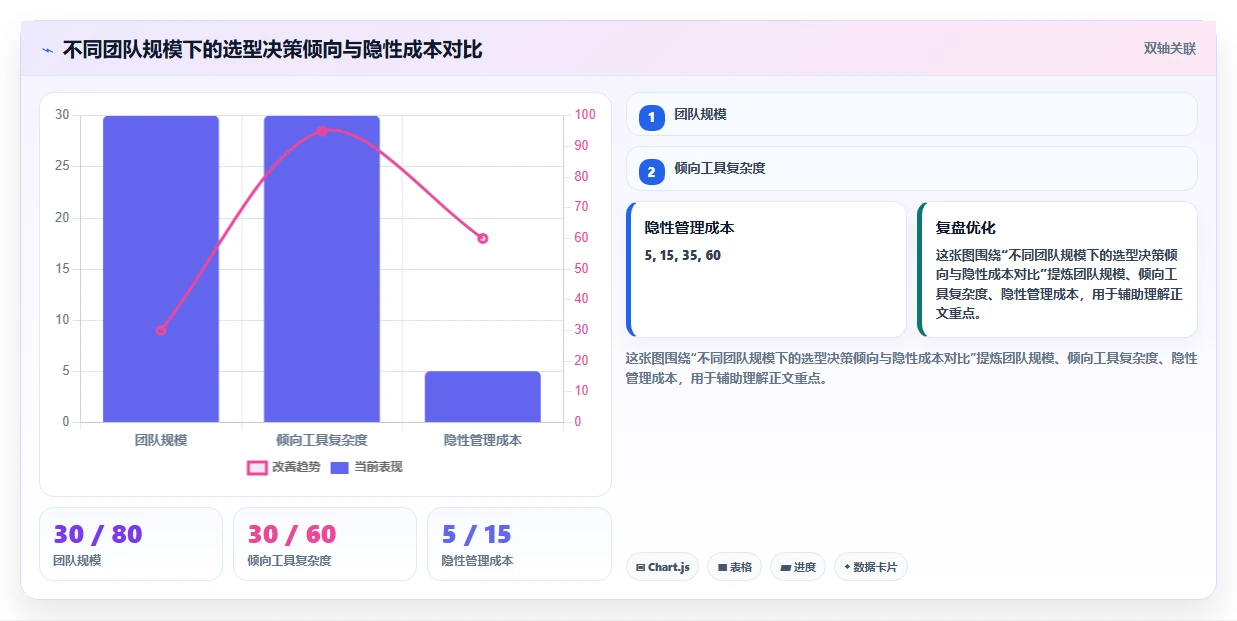The width and height of the screenshot is (1237, 621).
Task: Click the 30 / 80 团队规模 stat card
Action: point(131,544)
